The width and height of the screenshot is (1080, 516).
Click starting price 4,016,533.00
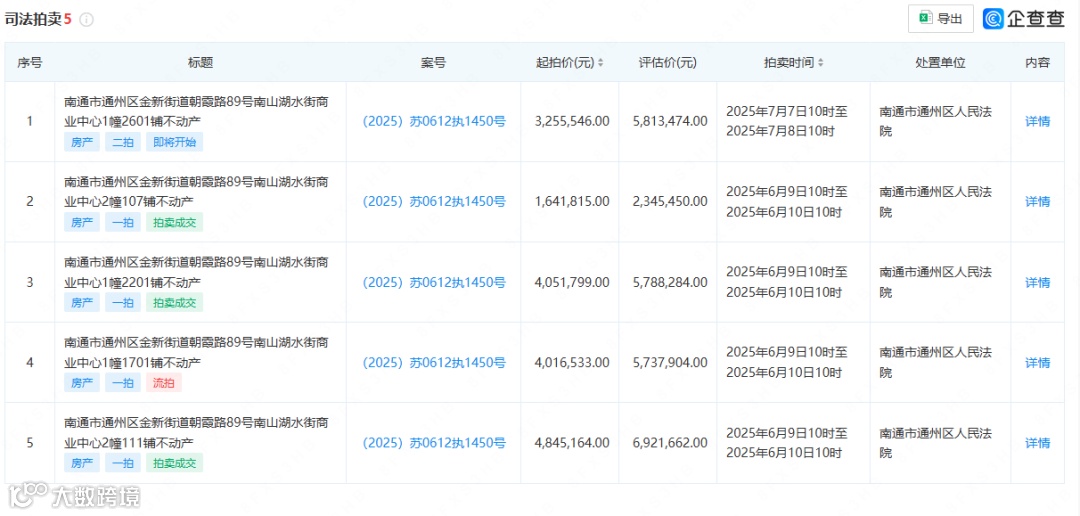pos(572,362)
